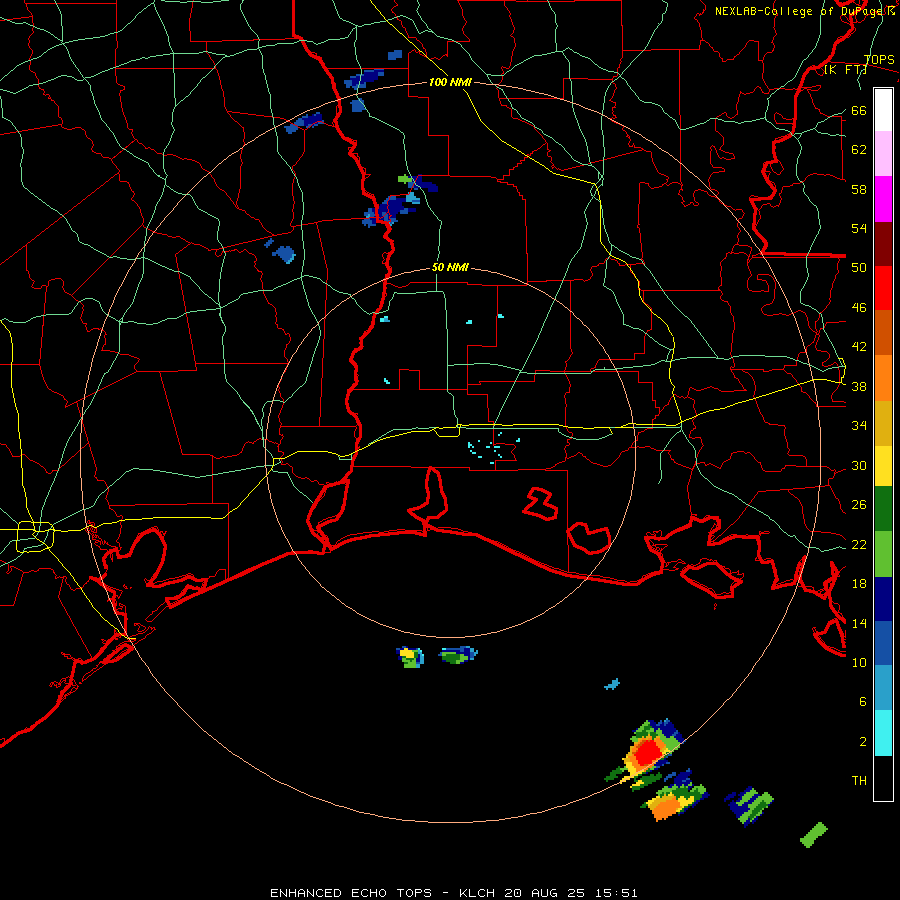The height and width of the screenshot is (900, 900).
Task: Select the magenta swatch on the color scale
Action: (x=883, y=199)
